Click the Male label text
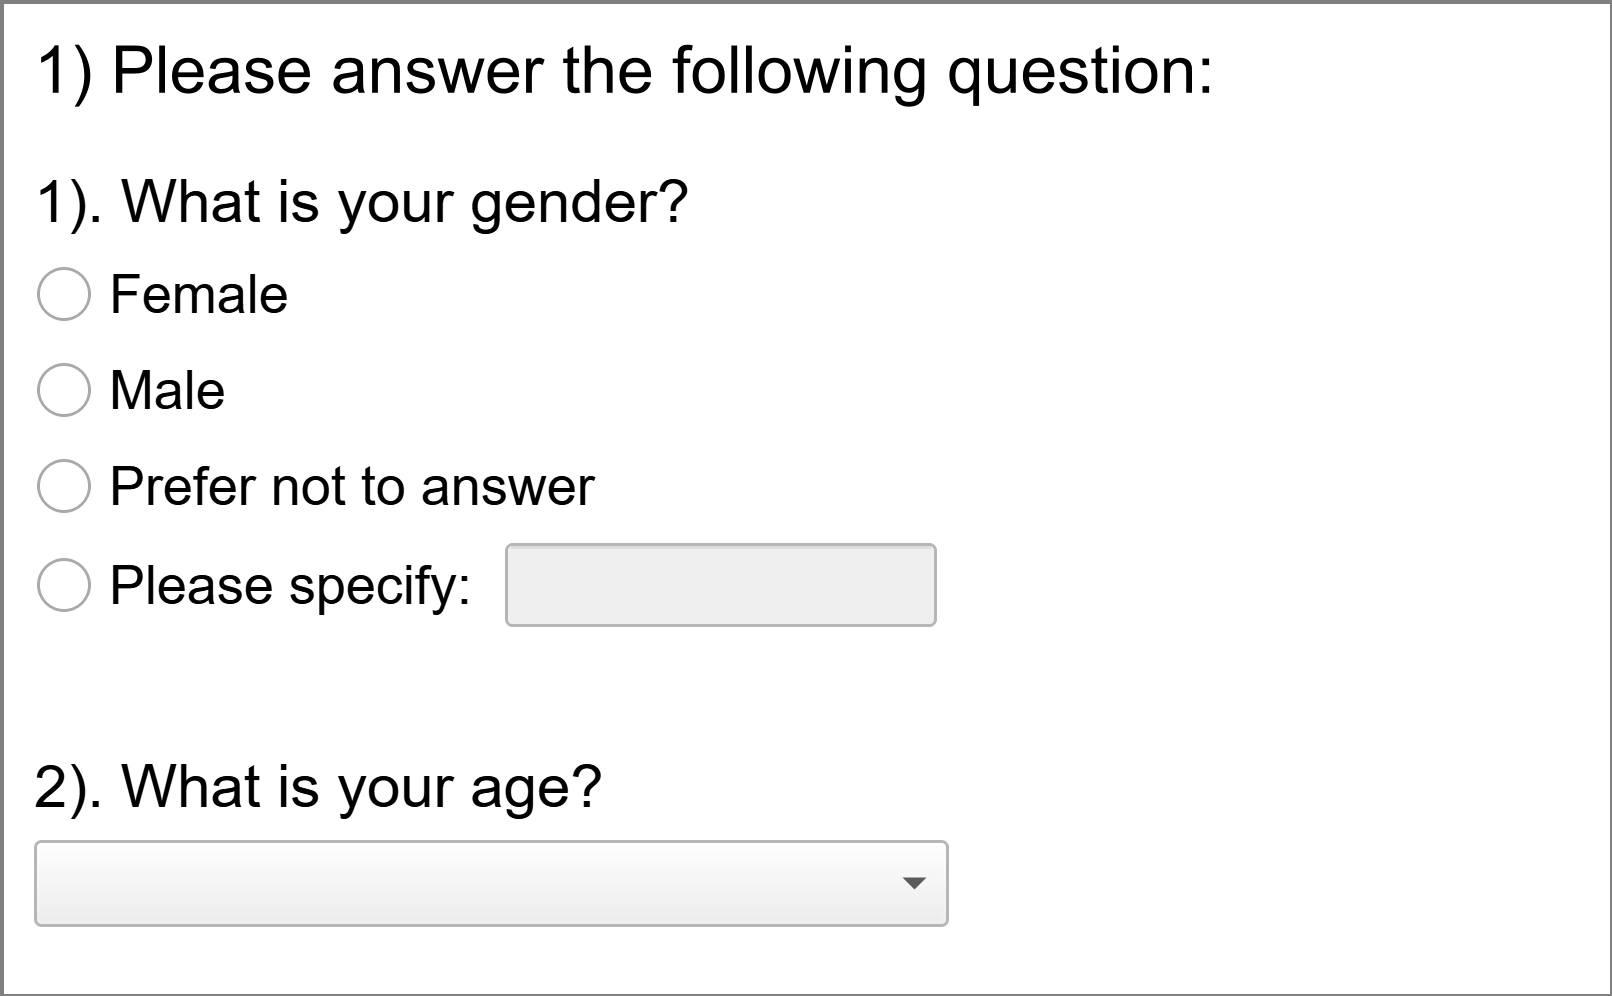The height and width of the screenshot is (996, 1612). [x=167, y=390]
